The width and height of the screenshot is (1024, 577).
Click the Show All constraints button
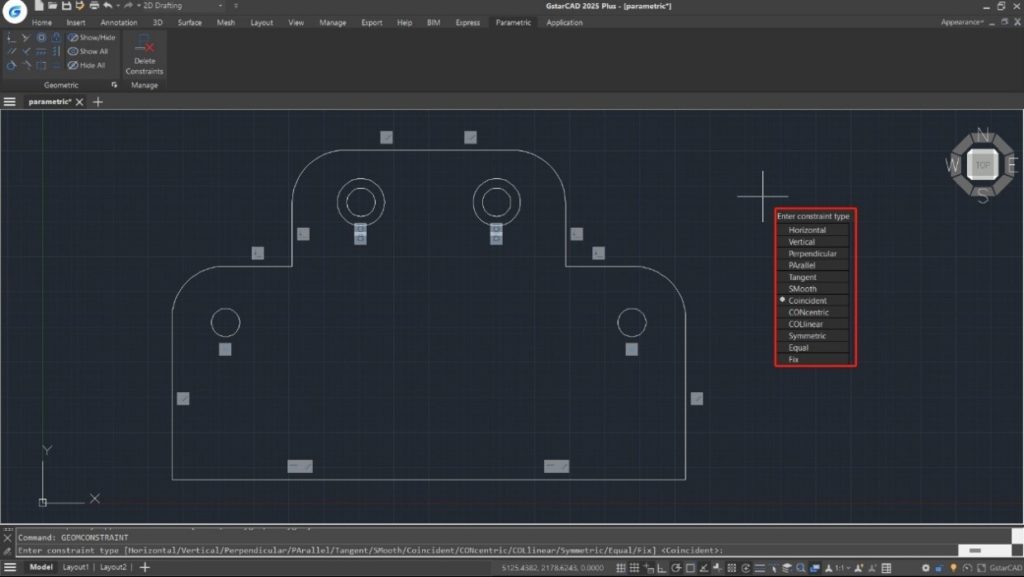click(88, 51)
